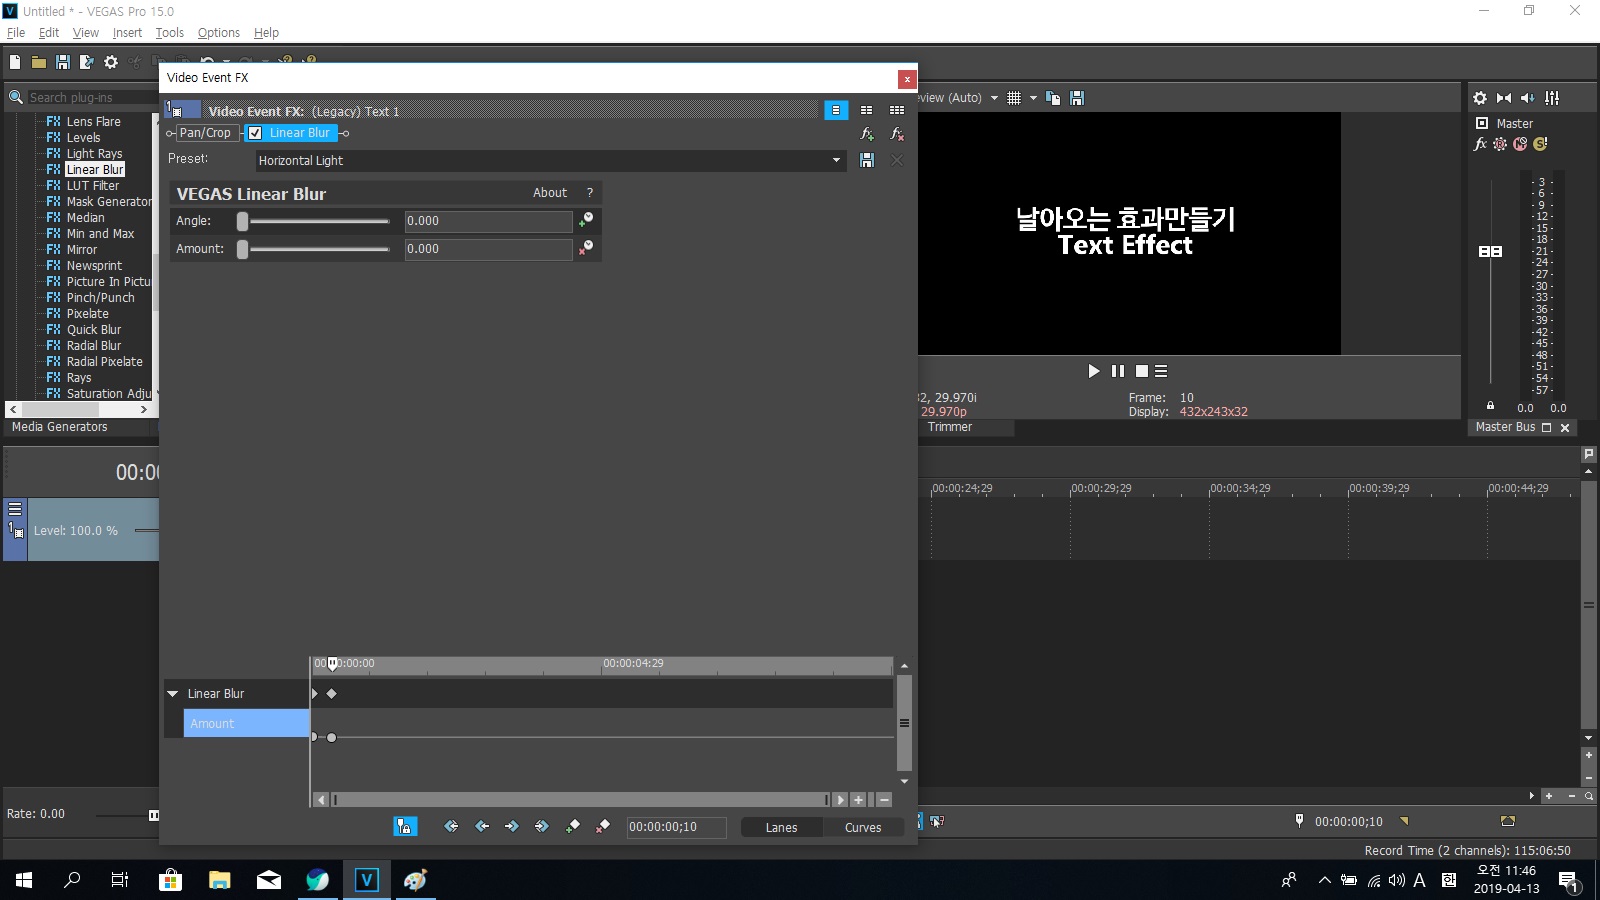Select the Pan/Crop chain button
Viewport: 1600px width, 900px height.
click(x=205, y=133)
